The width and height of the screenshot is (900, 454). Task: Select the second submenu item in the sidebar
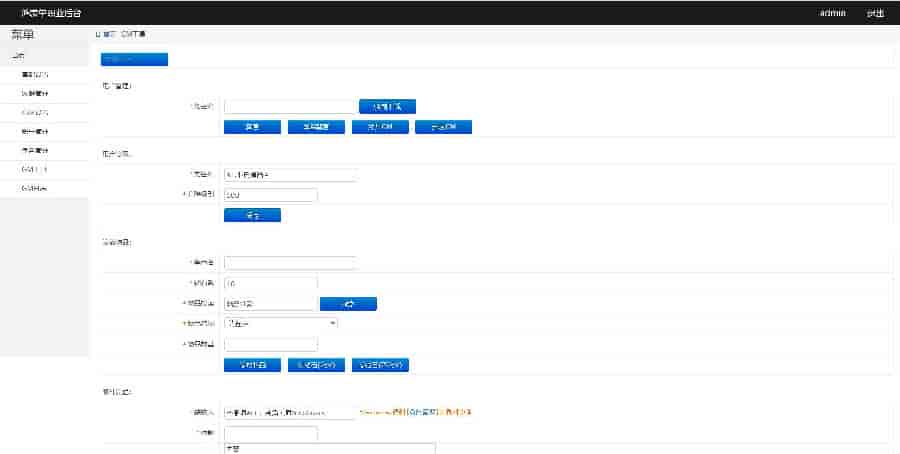[34, 93]
